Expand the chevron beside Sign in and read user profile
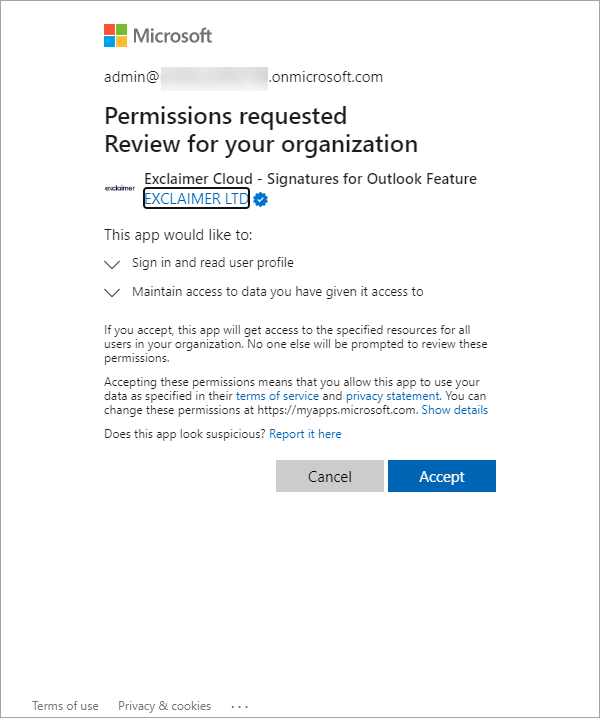The image size is (600, 718). tap(112, 264)
